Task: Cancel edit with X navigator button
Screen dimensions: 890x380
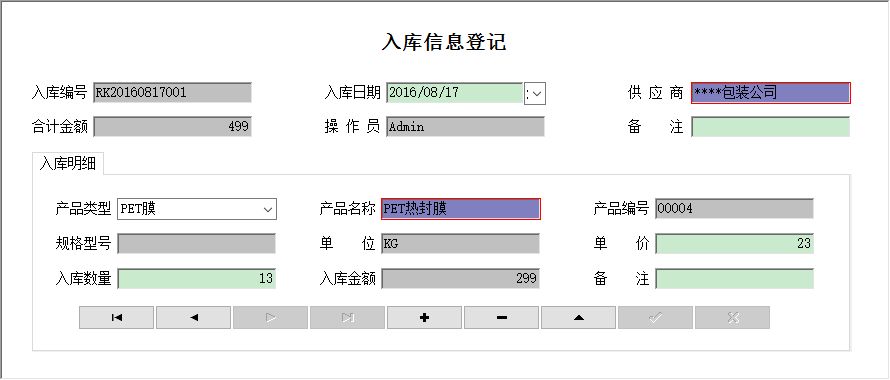Action: [733, 318]
